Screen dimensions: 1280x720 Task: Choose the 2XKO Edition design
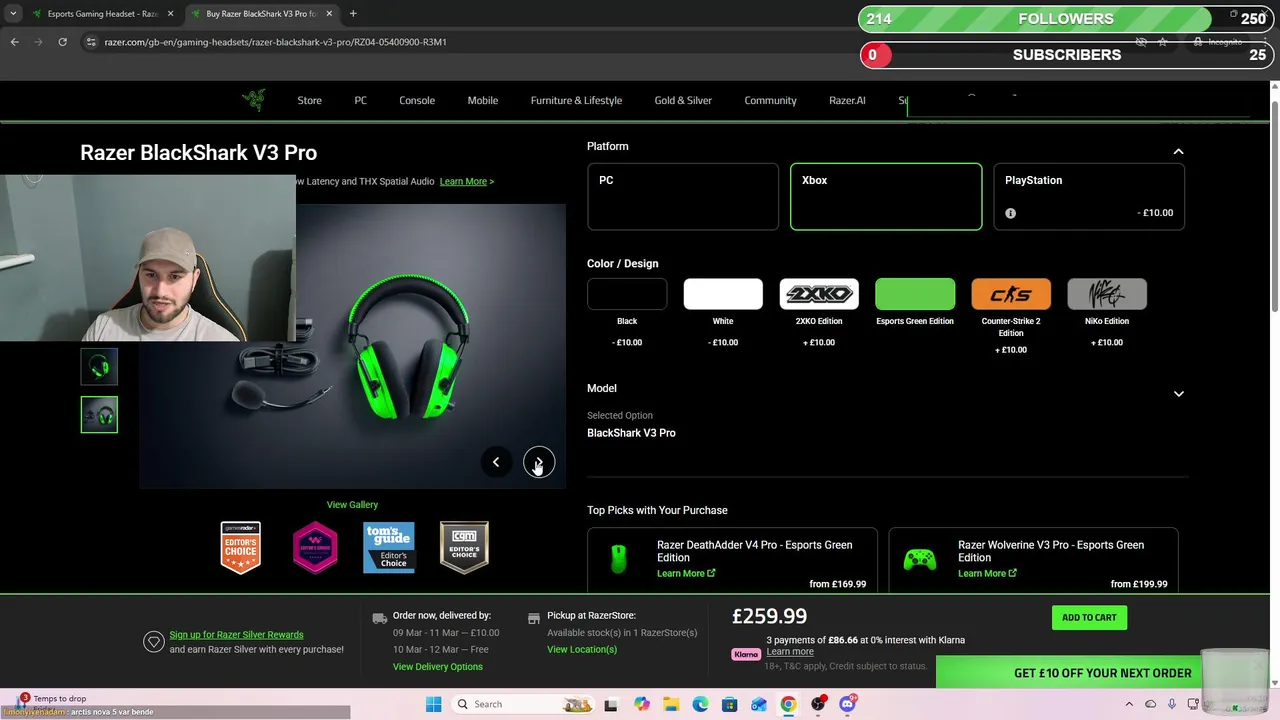point(819,294)
